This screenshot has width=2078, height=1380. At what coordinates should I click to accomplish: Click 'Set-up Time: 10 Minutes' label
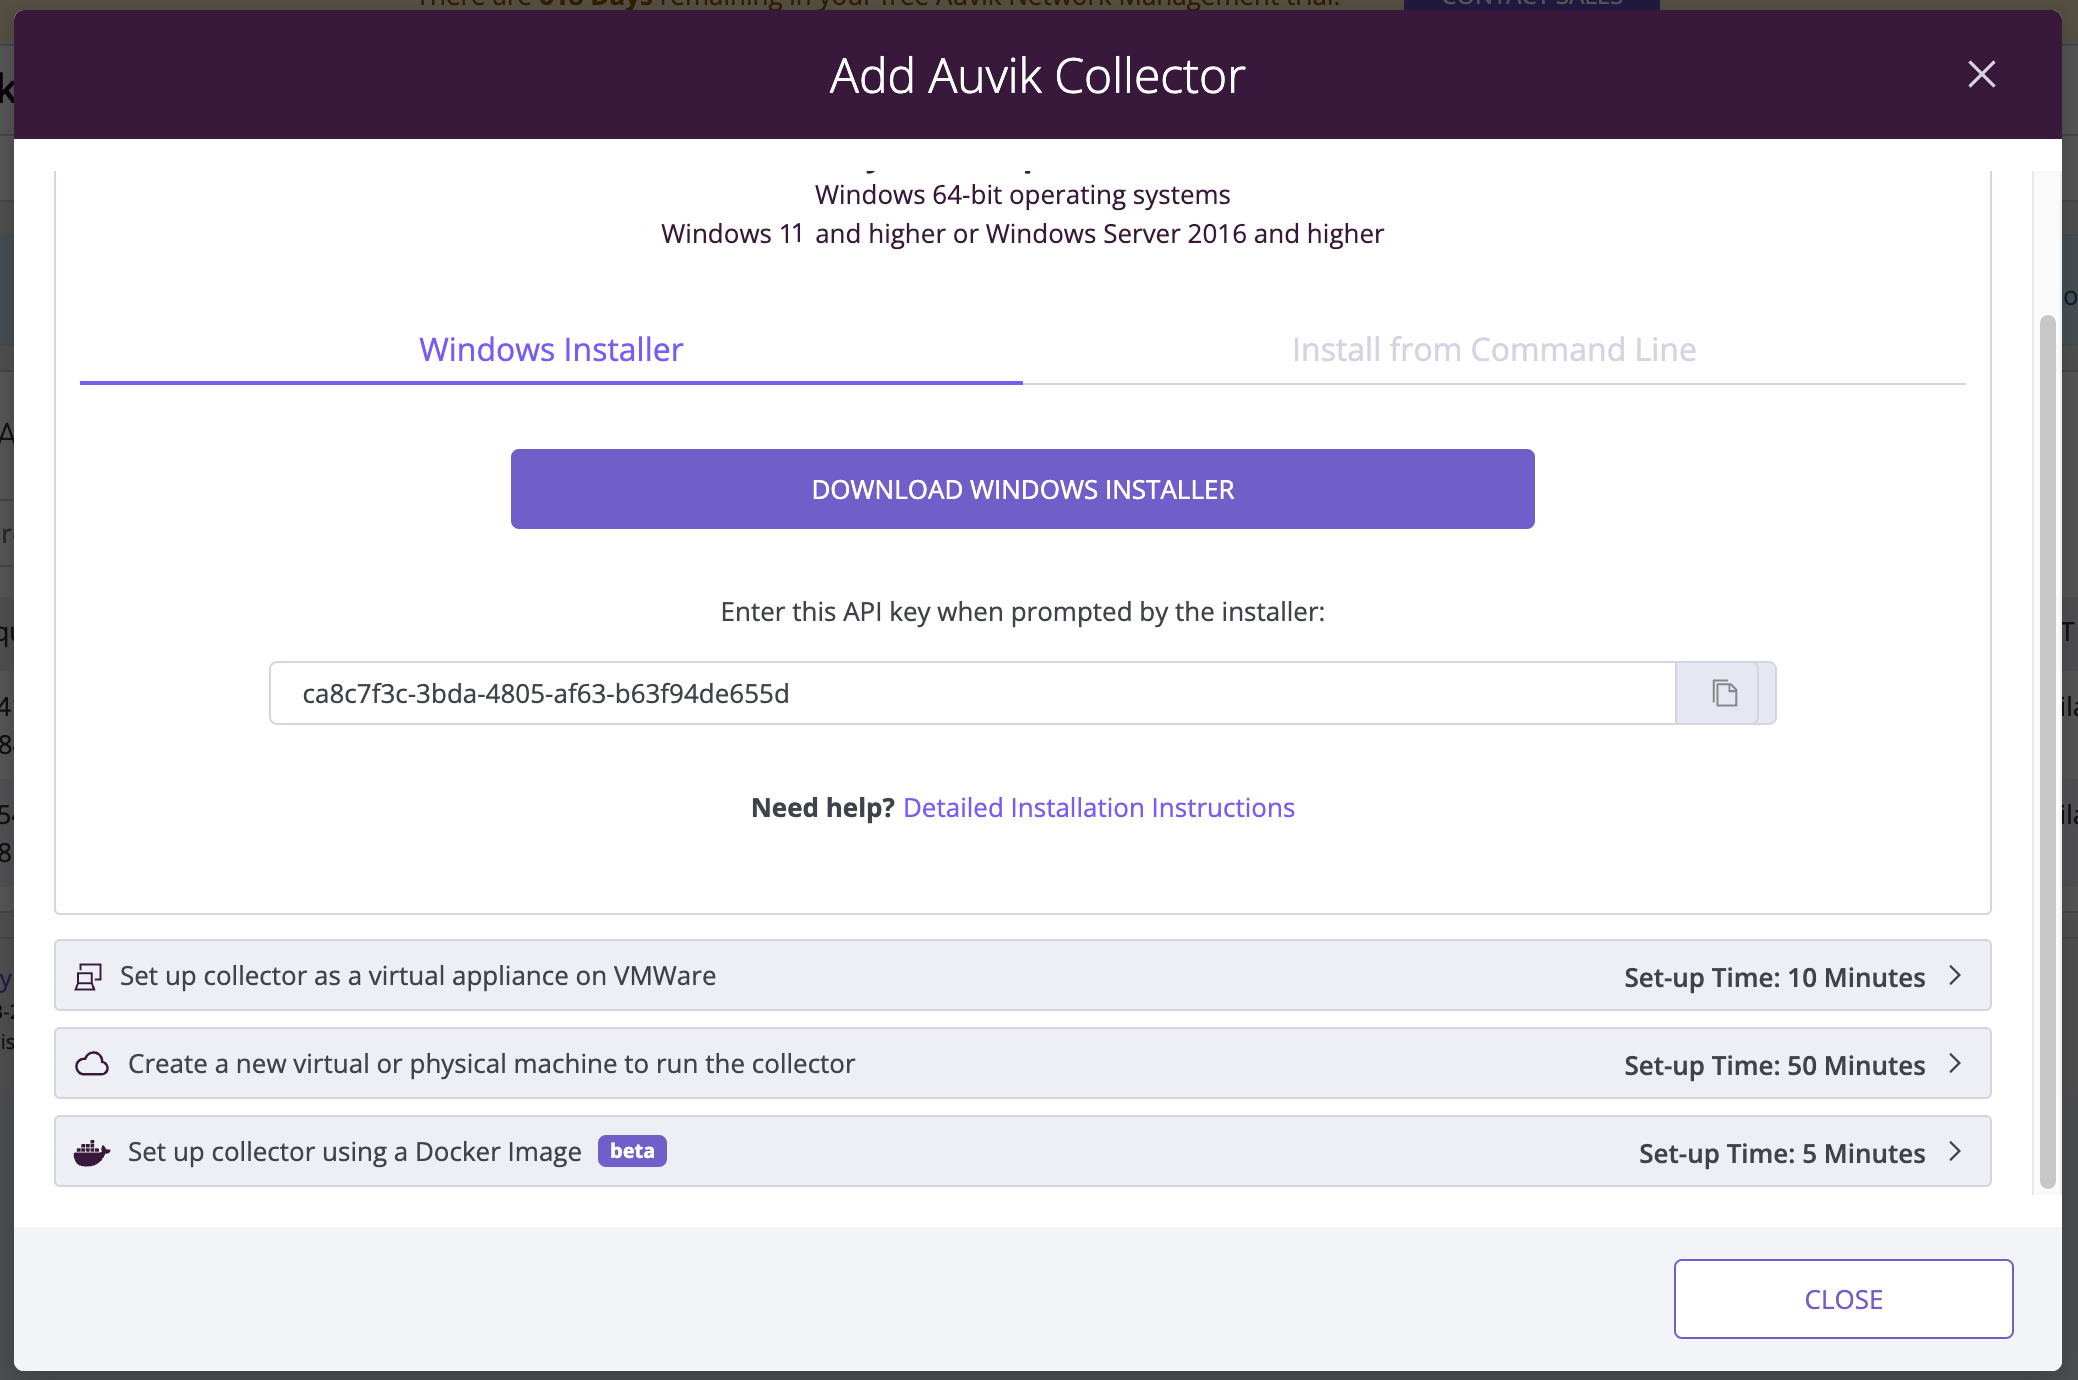(1774, 977)
